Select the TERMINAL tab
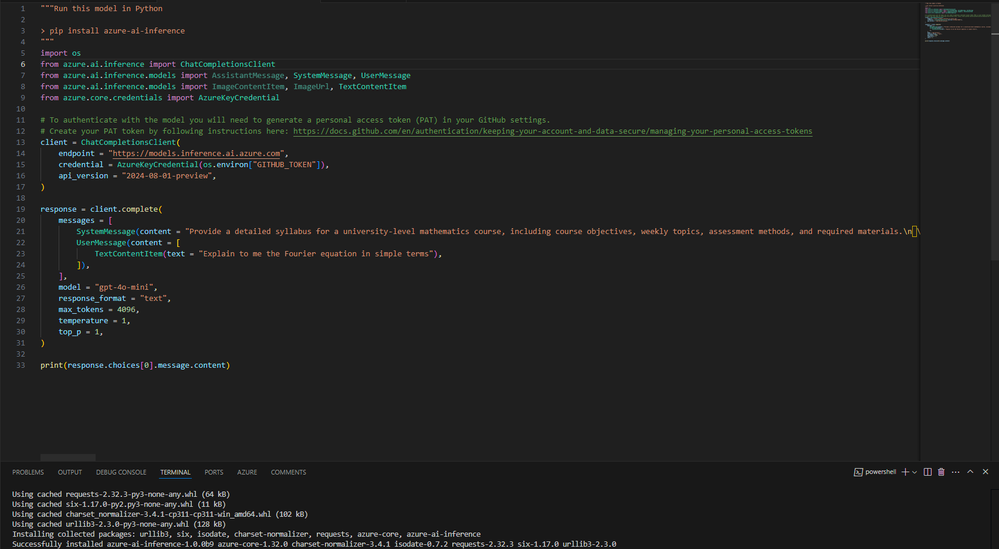999x549 pixels. 175,473
